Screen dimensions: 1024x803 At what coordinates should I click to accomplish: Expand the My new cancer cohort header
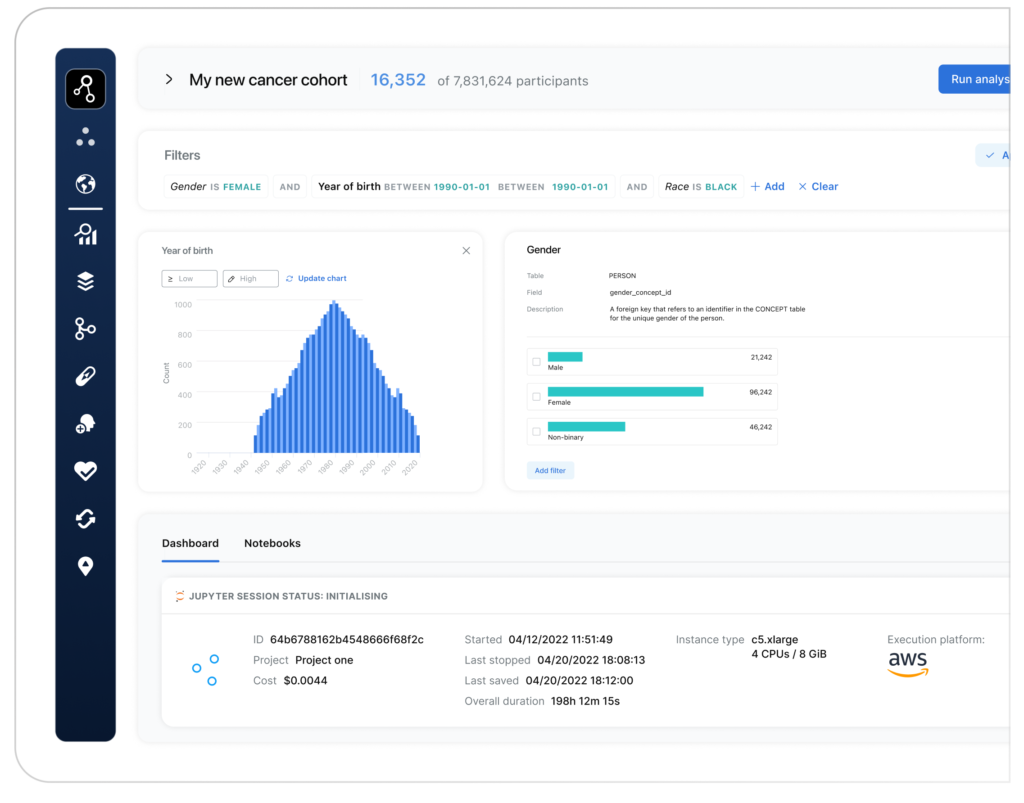(x=168, y=79)
